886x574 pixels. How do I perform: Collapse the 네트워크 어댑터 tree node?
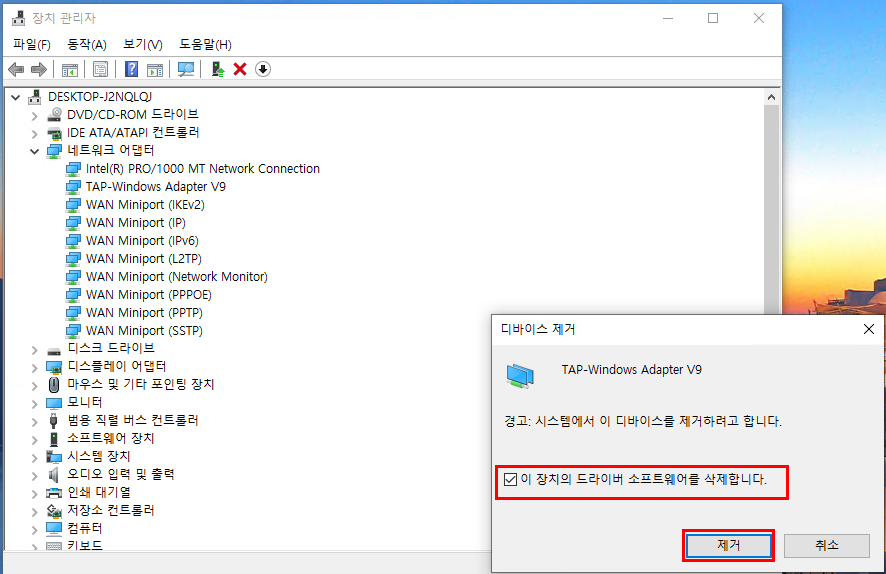click(34, 151)
